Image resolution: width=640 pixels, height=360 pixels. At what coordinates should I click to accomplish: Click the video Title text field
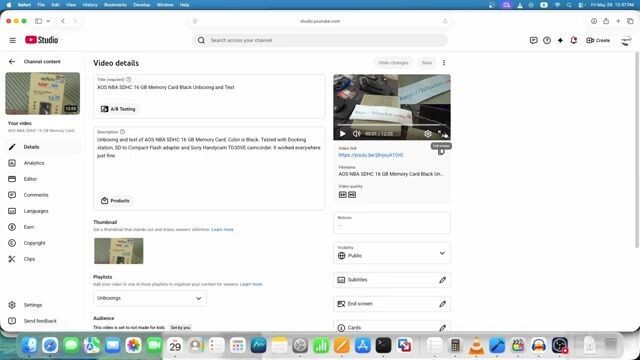point(209,87)
